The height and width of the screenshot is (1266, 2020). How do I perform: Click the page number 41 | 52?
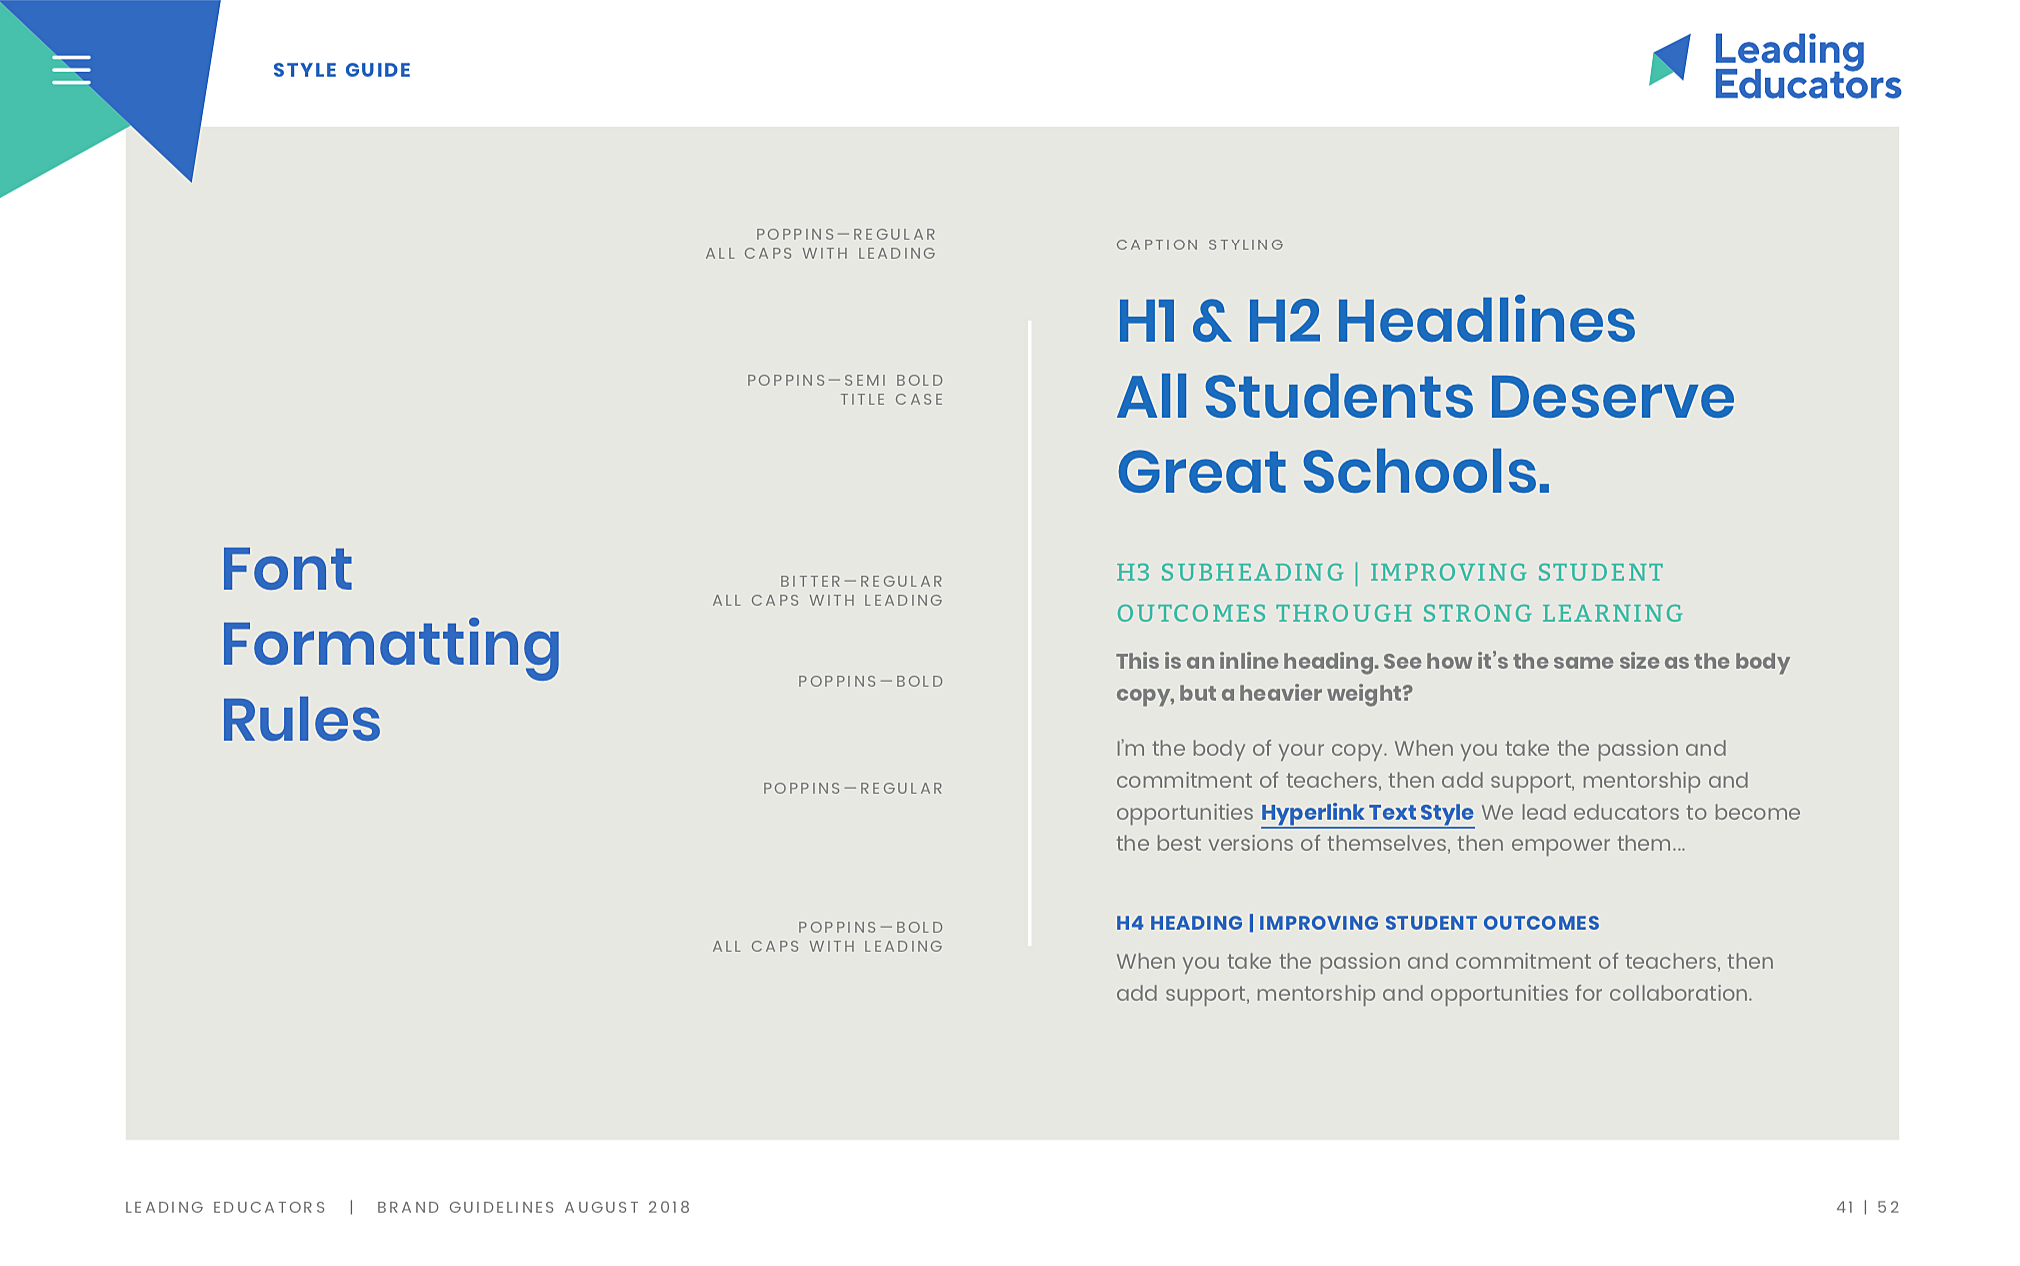pyautogui.click(x=1867, y=1207)
